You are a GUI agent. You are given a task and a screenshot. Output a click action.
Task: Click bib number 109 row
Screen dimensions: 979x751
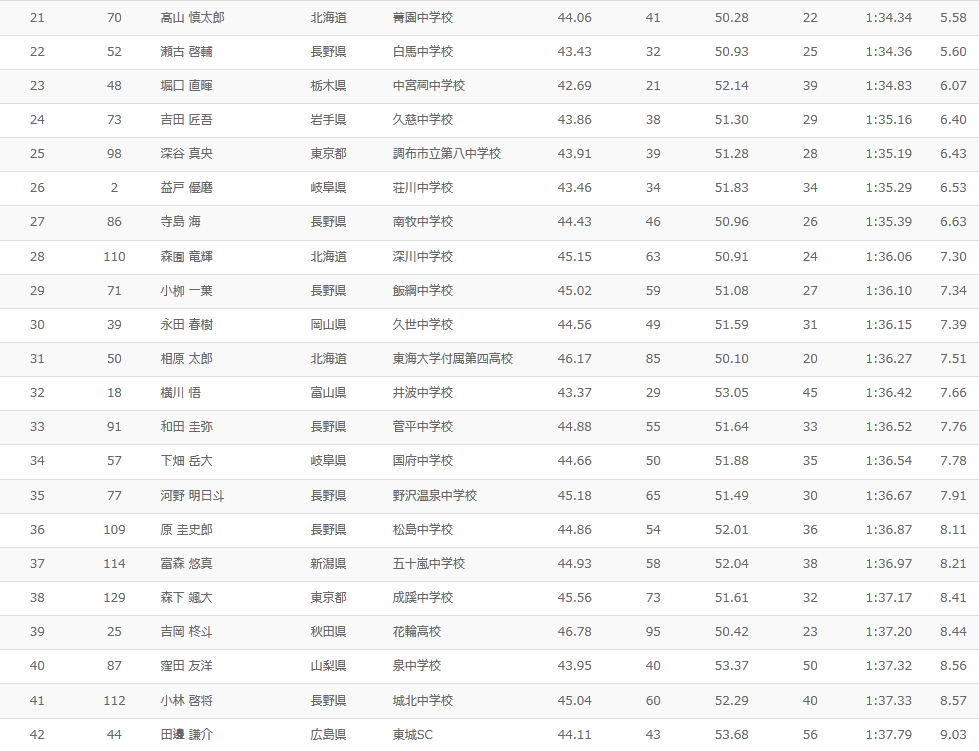pyautogui.click(x=490, y=530)
